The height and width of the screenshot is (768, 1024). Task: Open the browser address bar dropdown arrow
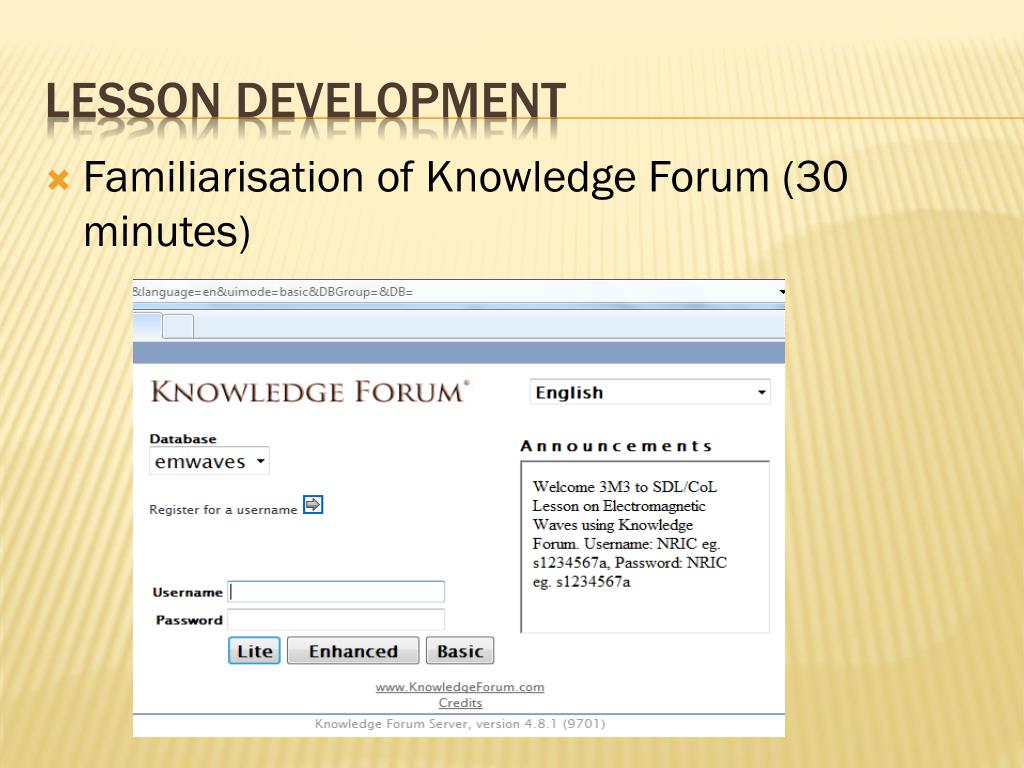click(782, 292)
